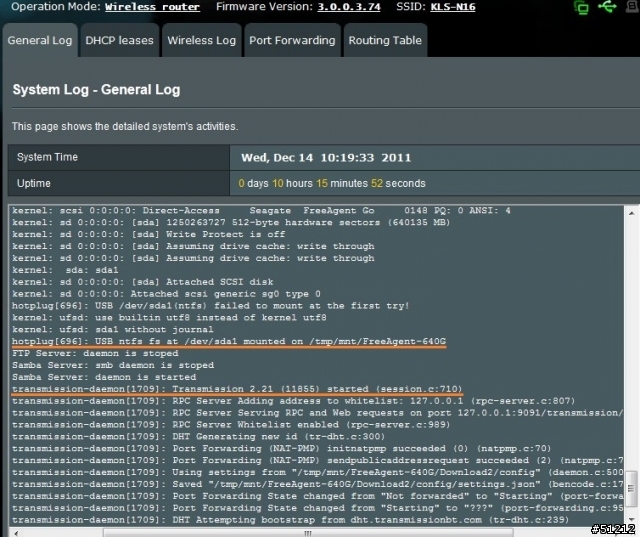This screenshot has width=640, height=537.
Task: Click the network clients status icon
Action: click(x=580, y=8)
